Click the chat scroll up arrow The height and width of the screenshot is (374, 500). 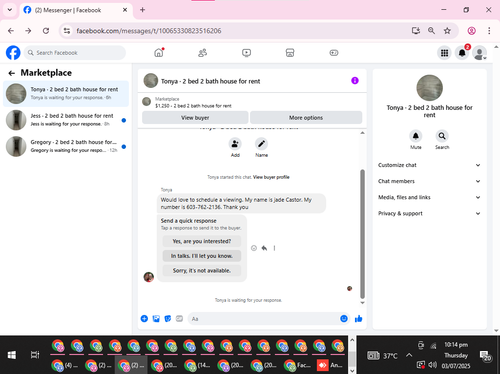pos(363,133)
